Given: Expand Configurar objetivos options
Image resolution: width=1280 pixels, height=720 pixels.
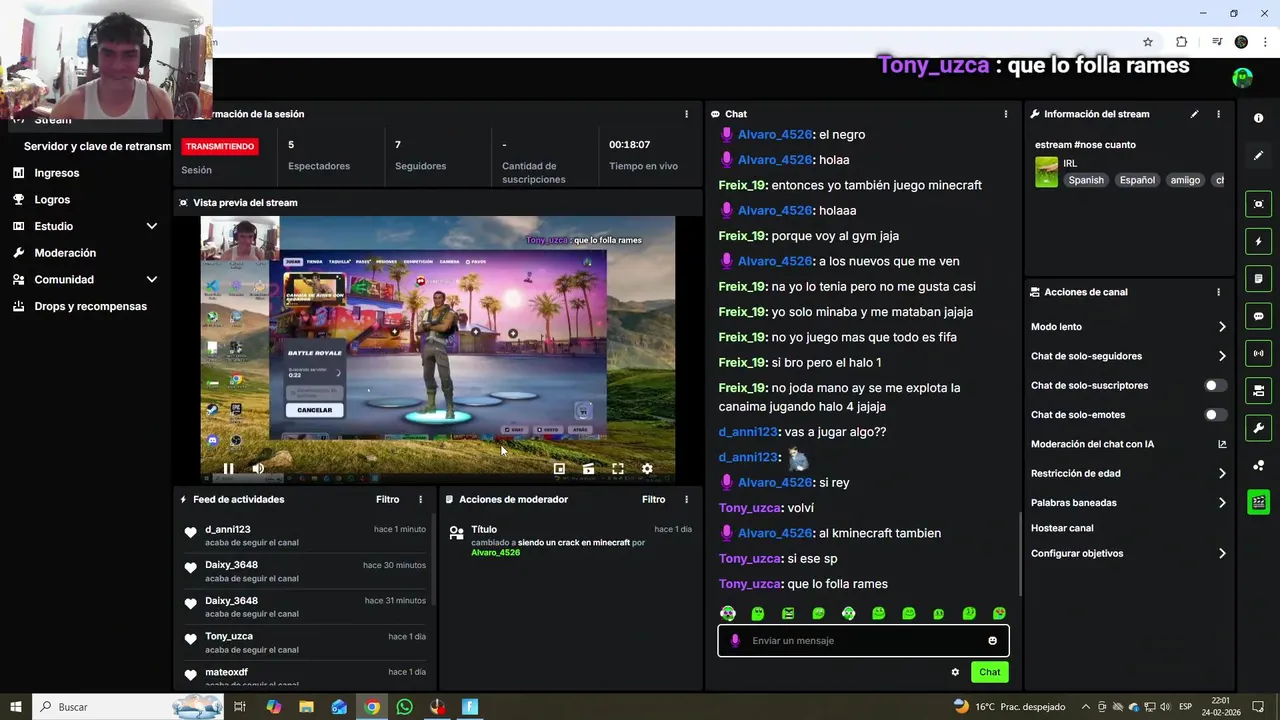Looking at the screenshot, I should click(x=1222, y=553).
